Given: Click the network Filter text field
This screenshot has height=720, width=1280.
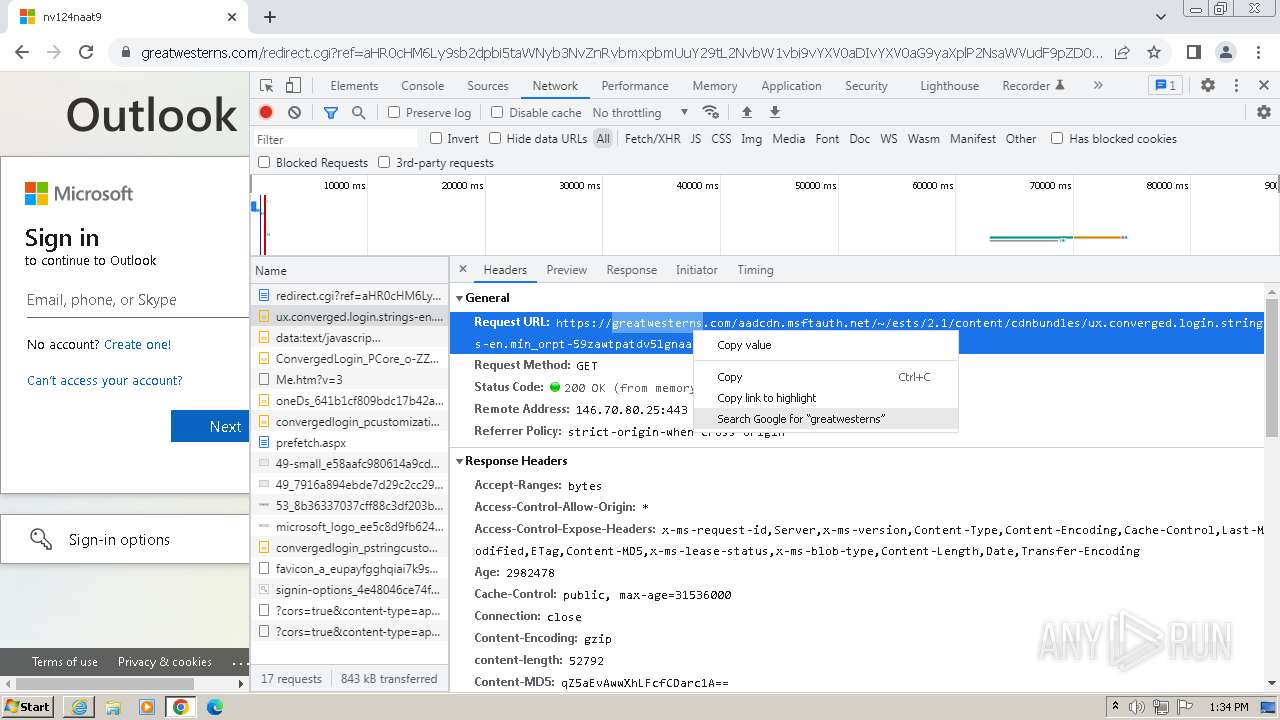Looking at the screenshot, I should [x=336, y=139].
